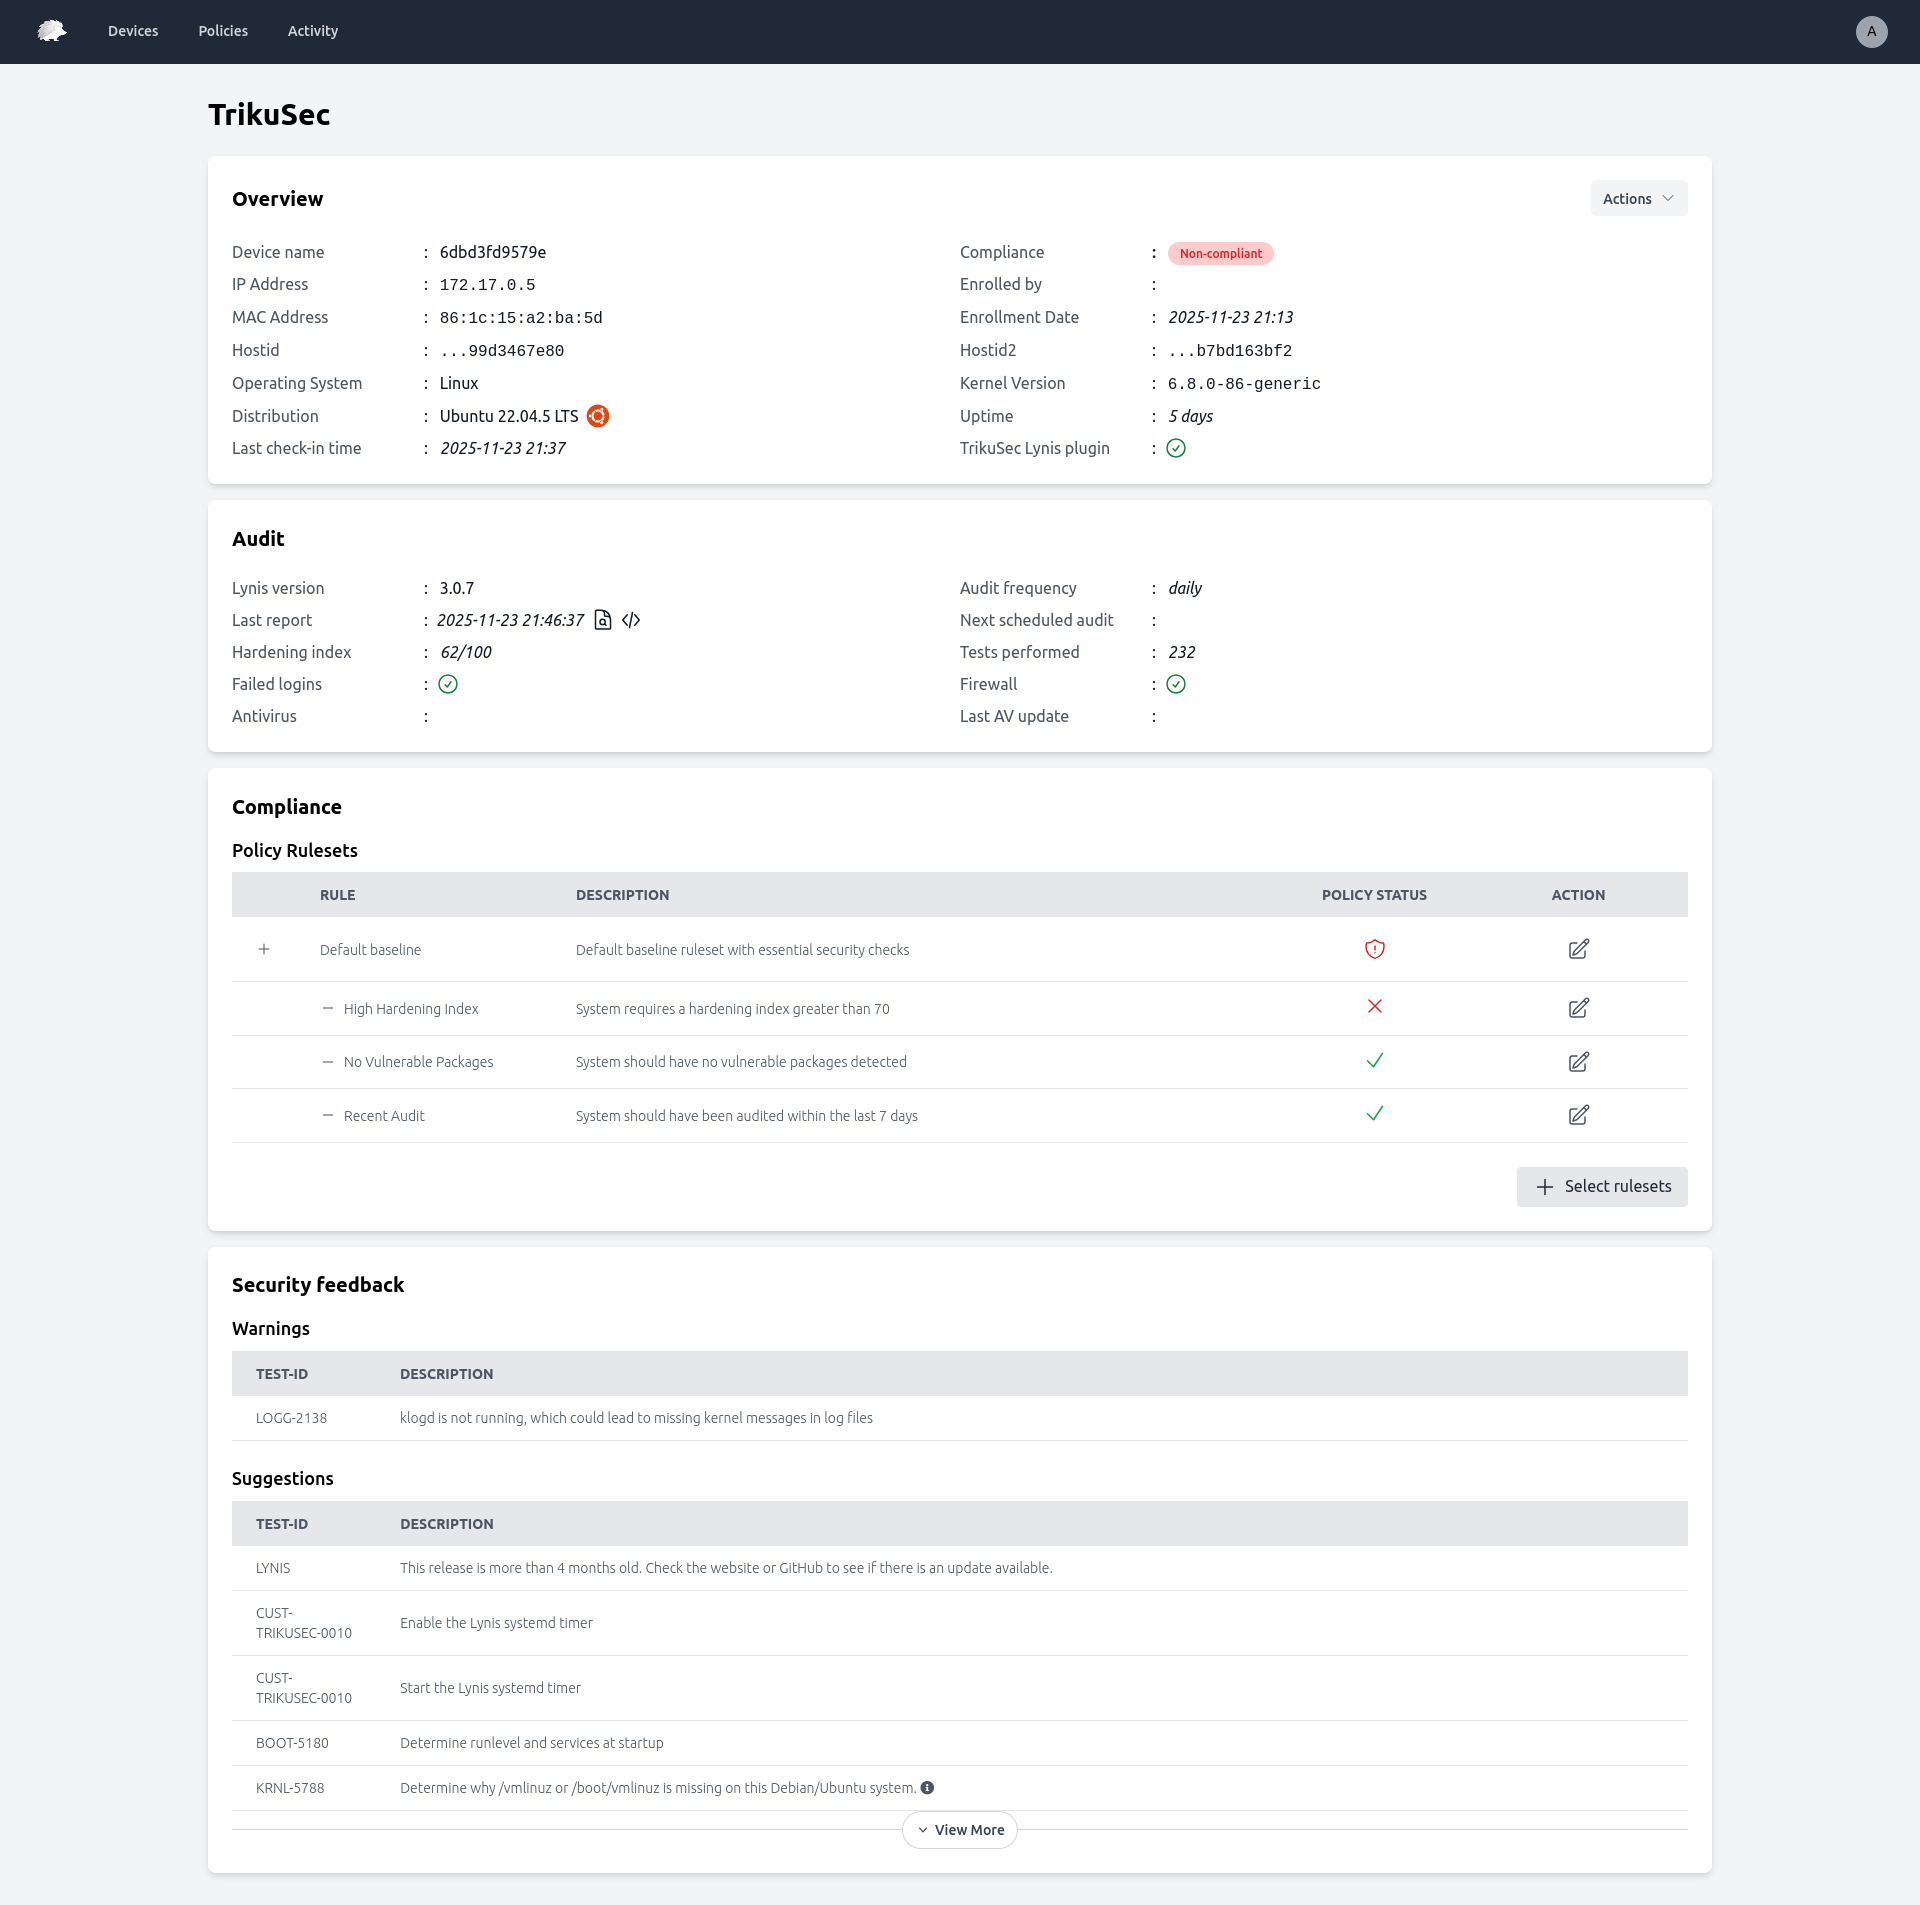
Task: Edit the Default baseline ruleset with pencil icon
Action: pos(1578,949)
